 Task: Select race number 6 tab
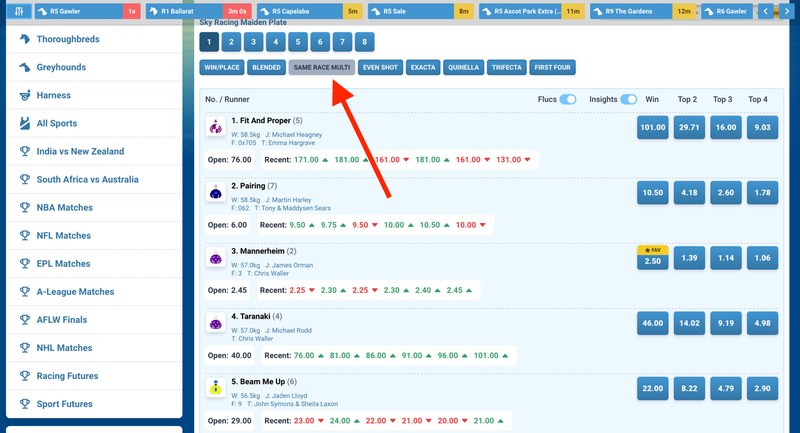click(x=320, y=42)
